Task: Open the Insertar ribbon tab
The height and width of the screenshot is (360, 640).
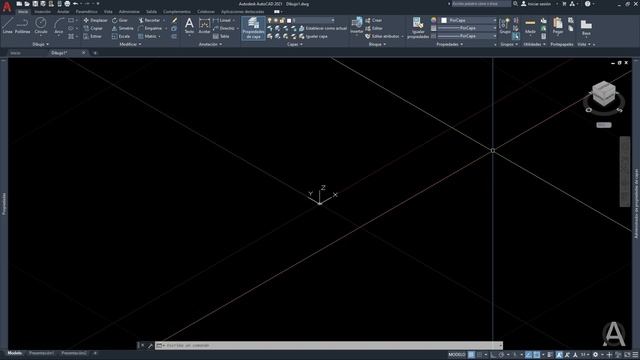Action: click(42, 12)
